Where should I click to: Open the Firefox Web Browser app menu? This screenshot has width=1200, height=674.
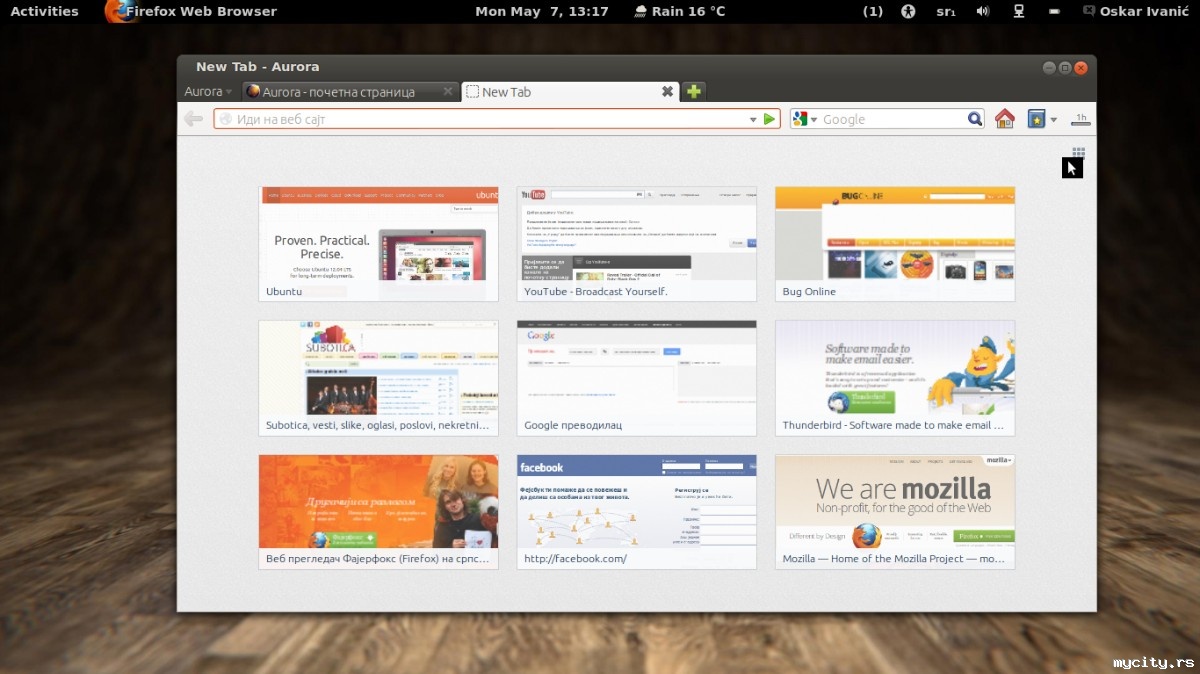pos(191,11)
